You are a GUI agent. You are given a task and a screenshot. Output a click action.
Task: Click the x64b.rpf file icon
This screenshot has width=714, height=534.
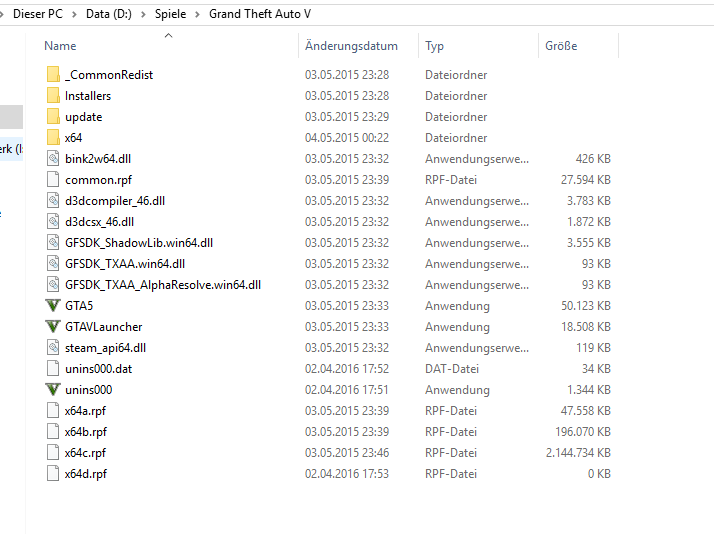coord(53,431)
